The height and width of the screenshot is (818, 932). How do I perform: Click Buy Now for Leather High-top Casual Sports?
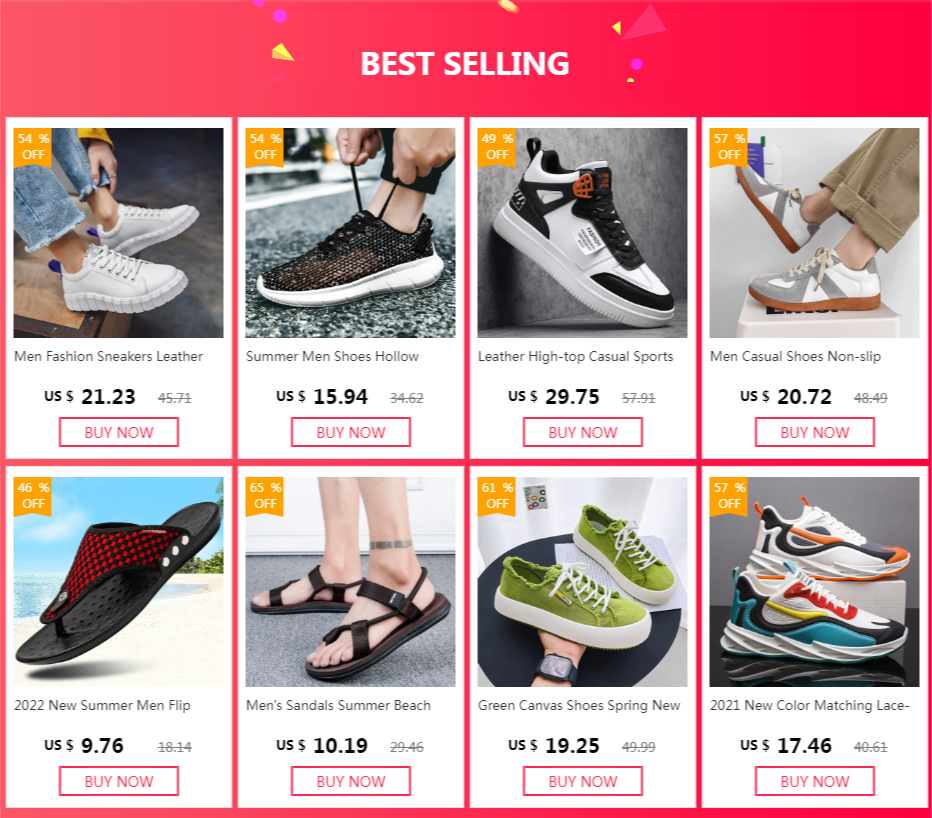pos(582,432)
